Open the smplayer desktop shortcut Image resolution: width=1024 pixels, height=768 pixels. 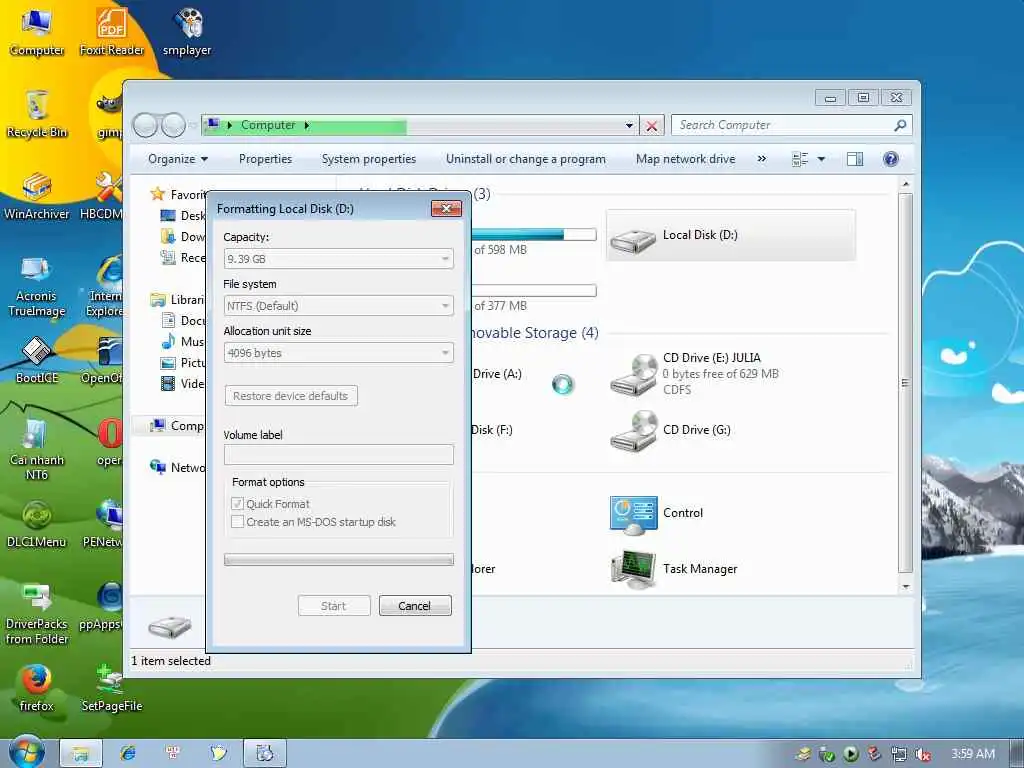click(x=187, y=33)
